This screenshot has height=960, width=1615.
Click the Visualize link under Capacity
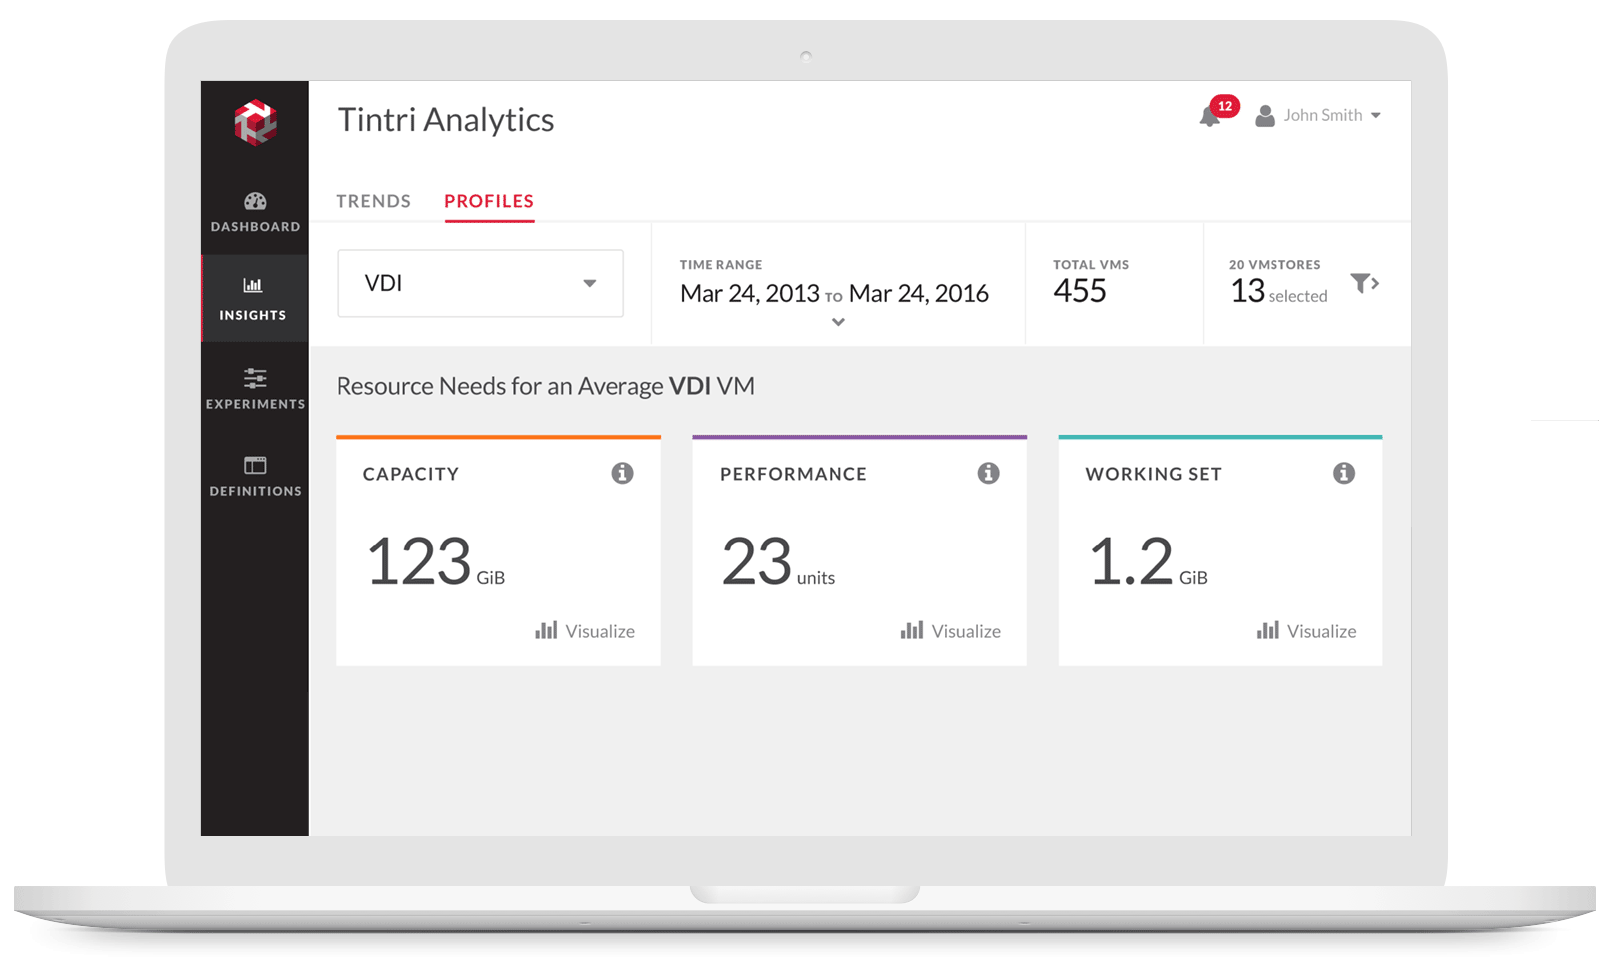coord(600,631)
